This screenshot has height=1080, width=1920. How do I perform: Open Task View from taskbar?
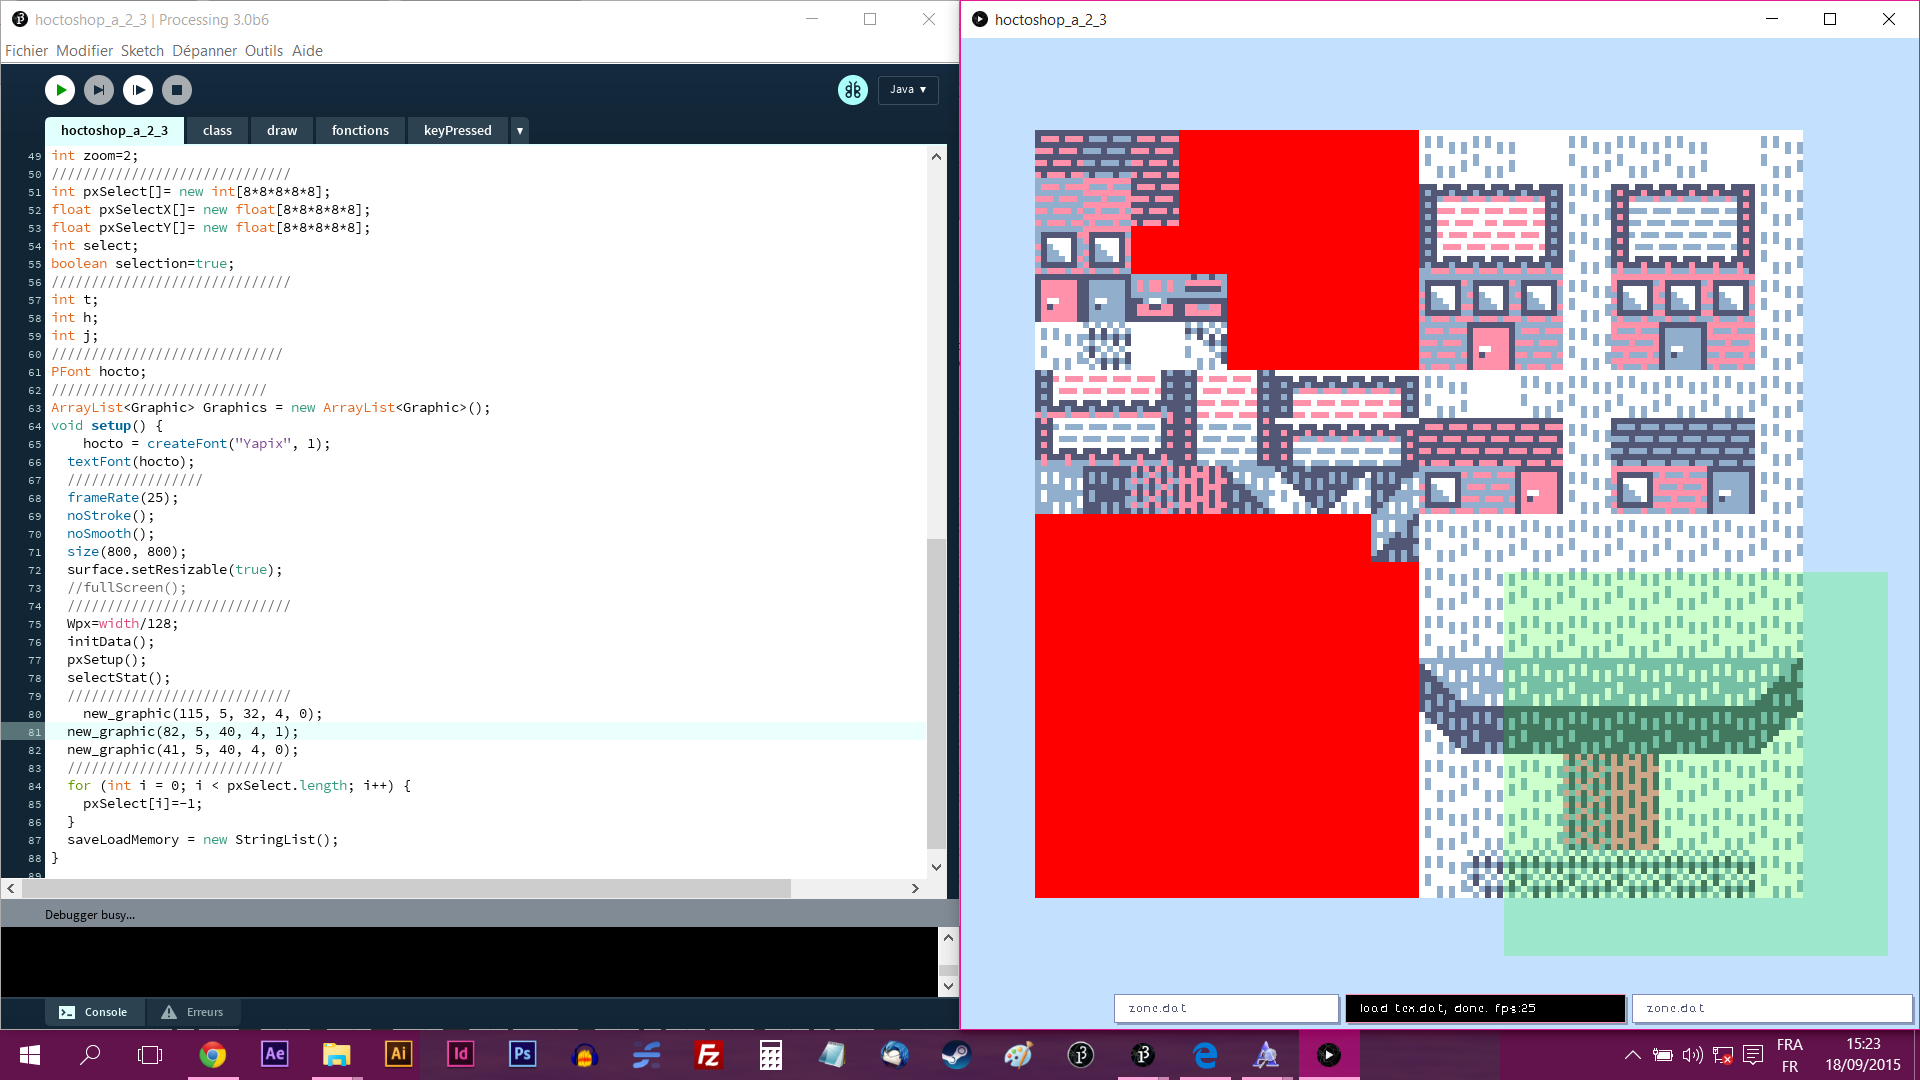click(150, 1055)
